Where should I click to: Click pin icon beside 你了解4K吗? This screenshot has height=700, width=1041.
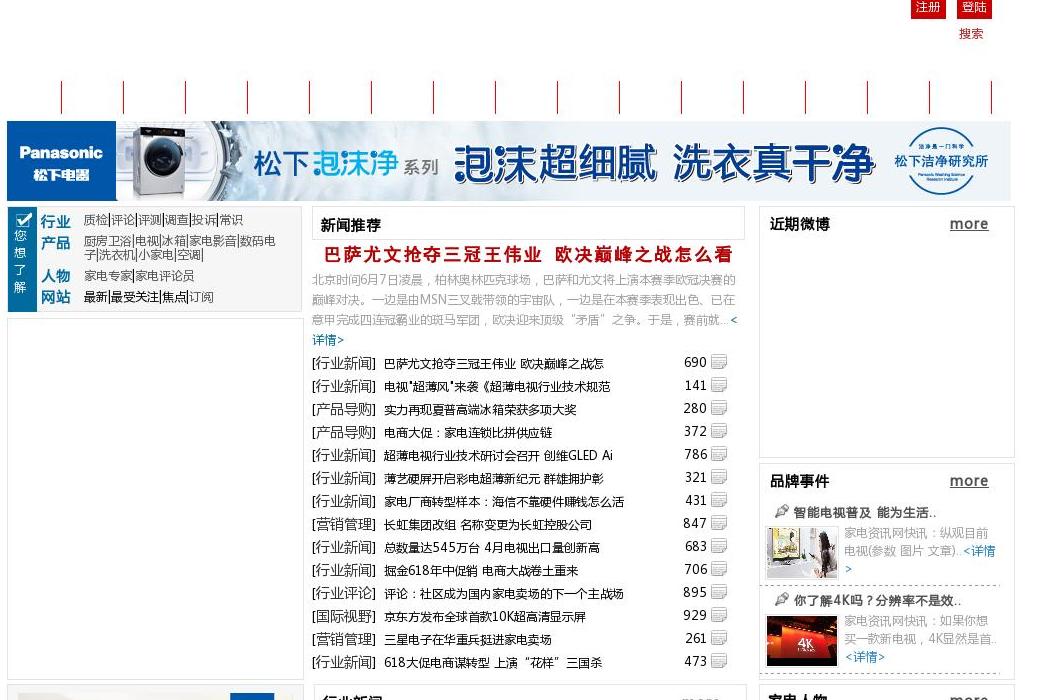point(781,599)
